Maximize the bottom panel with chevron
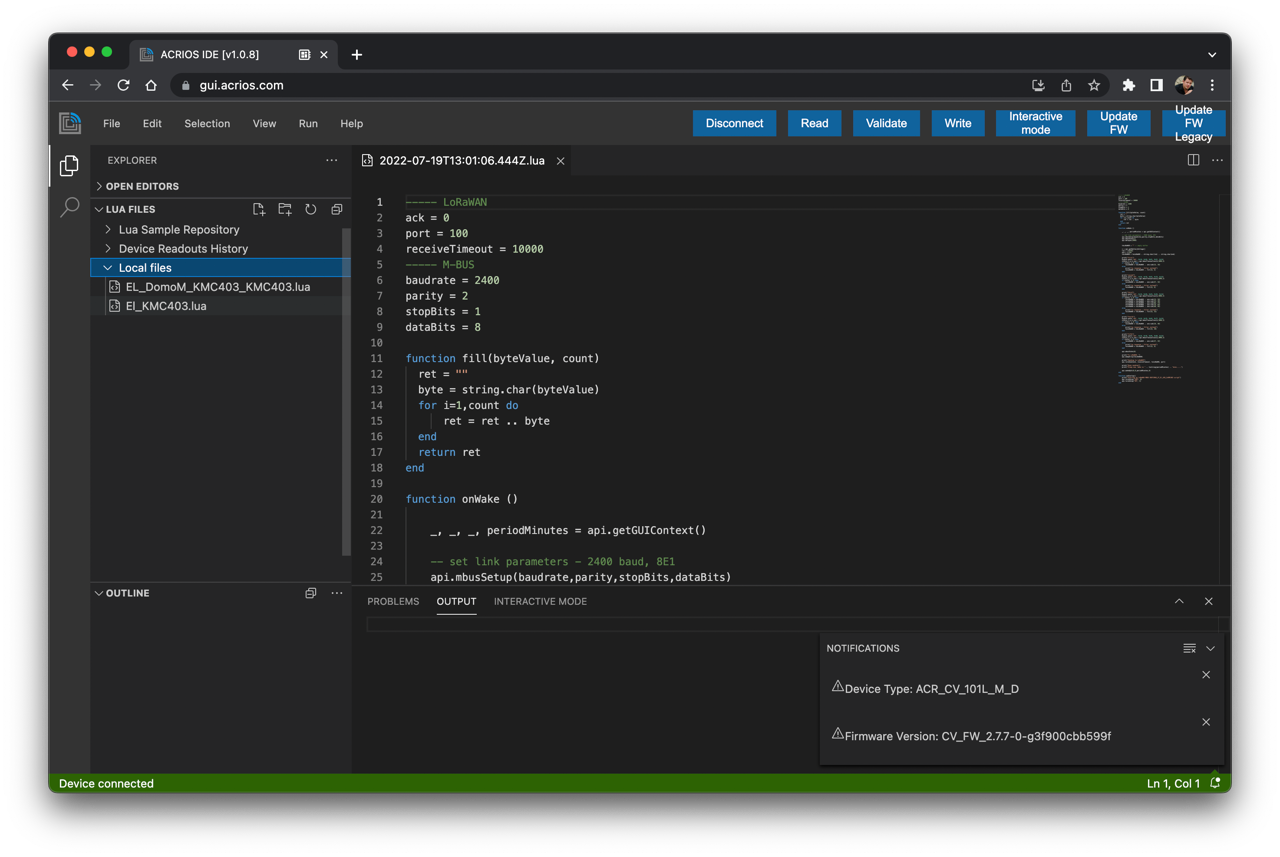Viewport: 1280px width, 857px height. 1179,601
